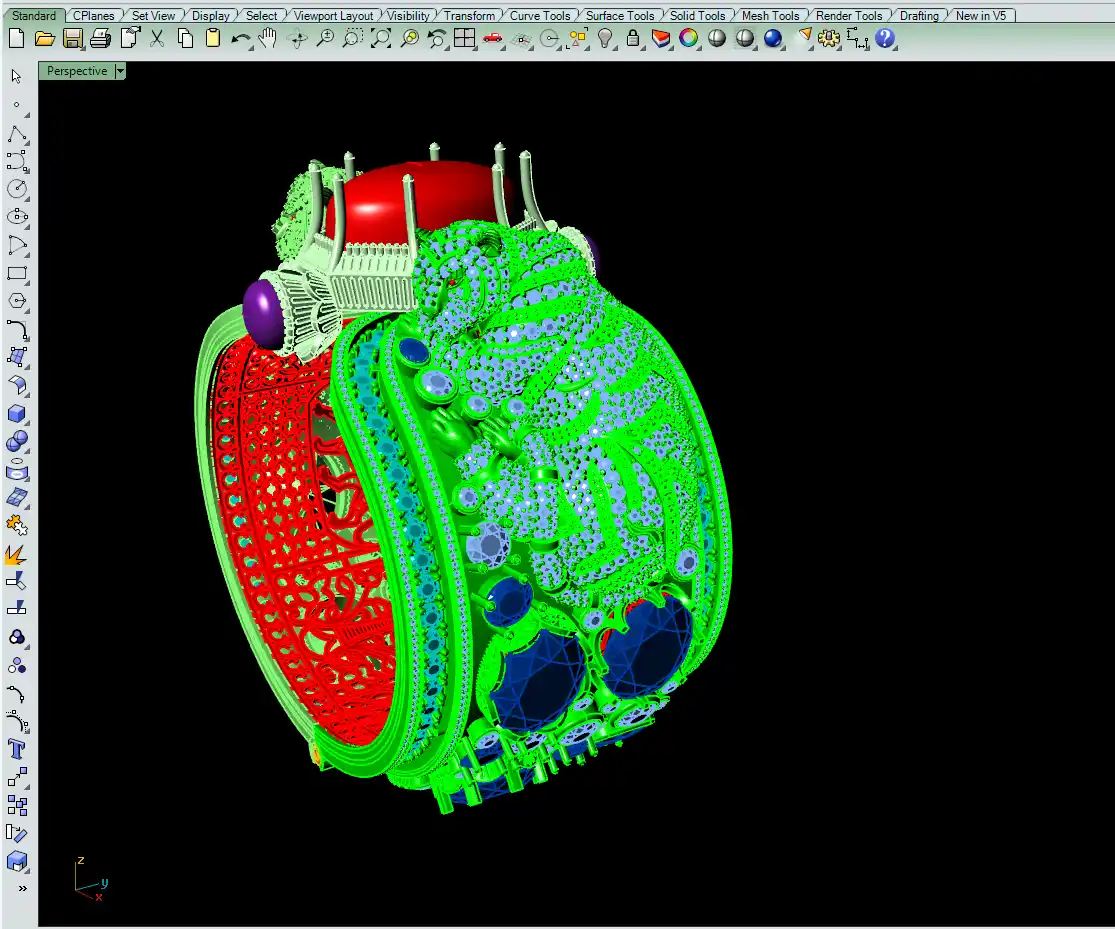
Task: Toggle Hide objects lightbulb icon
Action: coord(605,38)
